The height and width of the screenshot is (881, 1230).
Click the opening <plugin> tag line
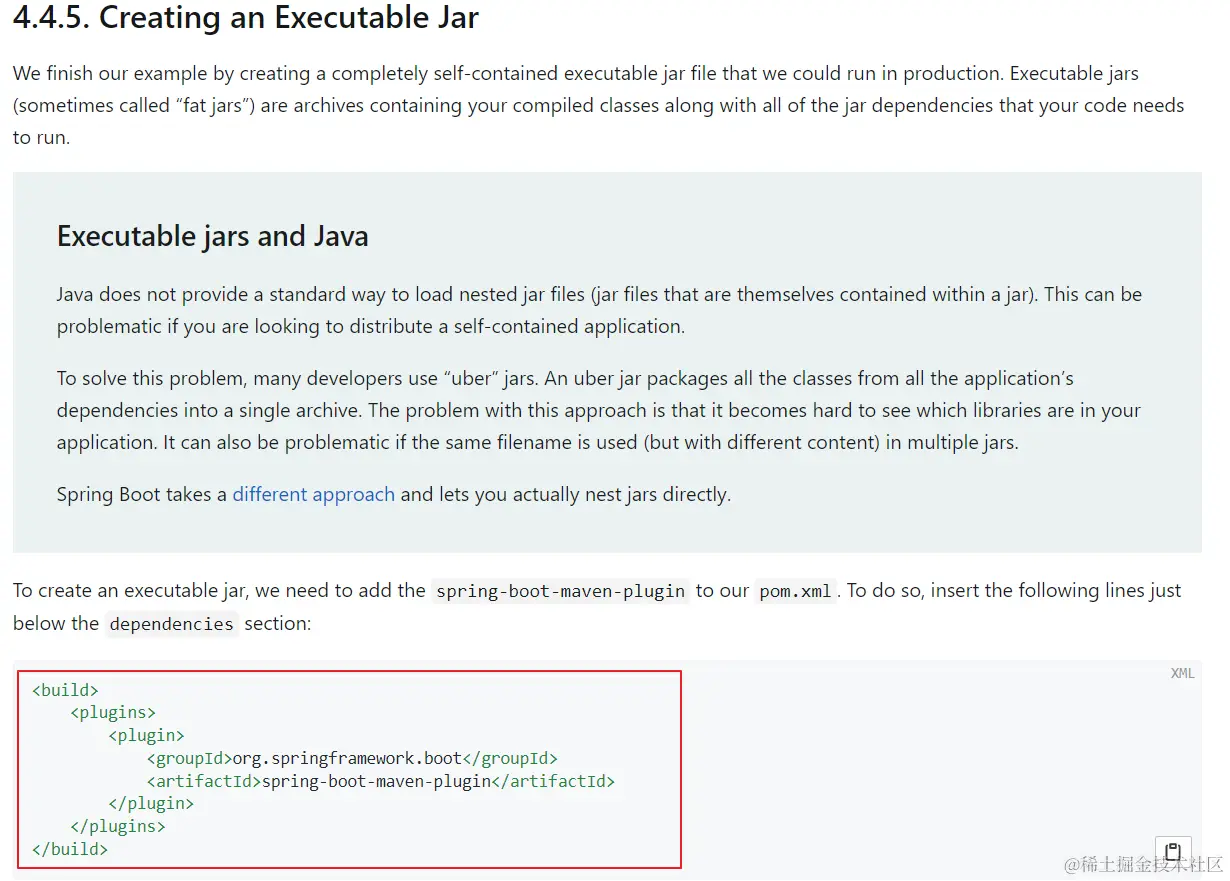(x=146, y=736)
